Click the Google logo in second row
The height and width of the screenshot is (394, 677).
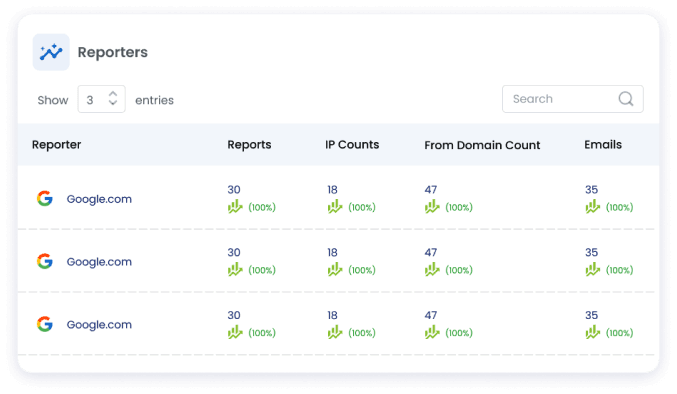(x=44, y=261)
